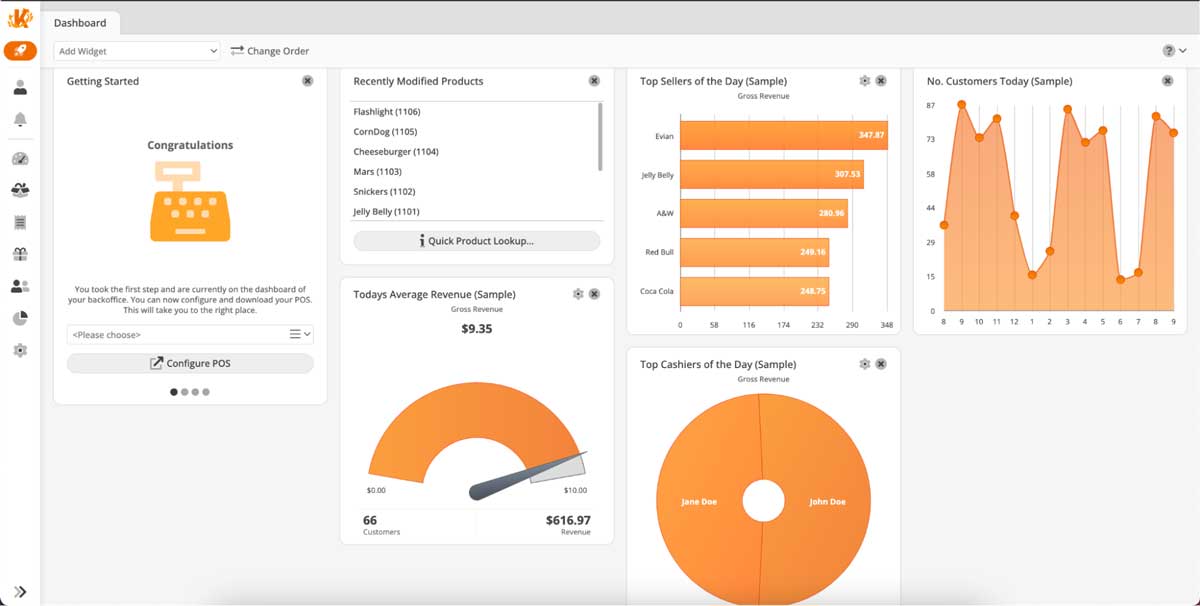Viewport: 1200px width, 606px height.
Task: Open the Add Widget dropdown
Action: pyautogui.click(x=136, y=50)
